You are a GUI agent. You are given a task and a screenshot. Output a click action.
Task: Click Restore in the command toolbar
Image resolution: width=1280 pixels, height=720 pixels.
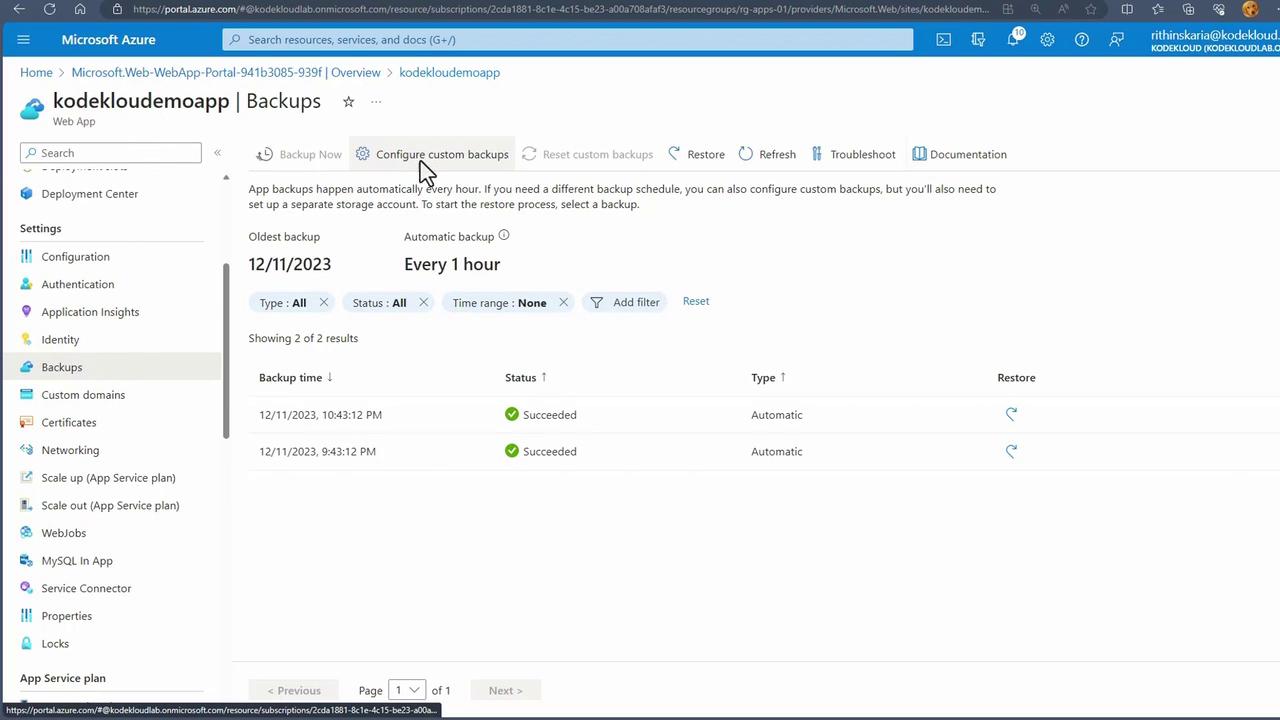tap(696, 154)
